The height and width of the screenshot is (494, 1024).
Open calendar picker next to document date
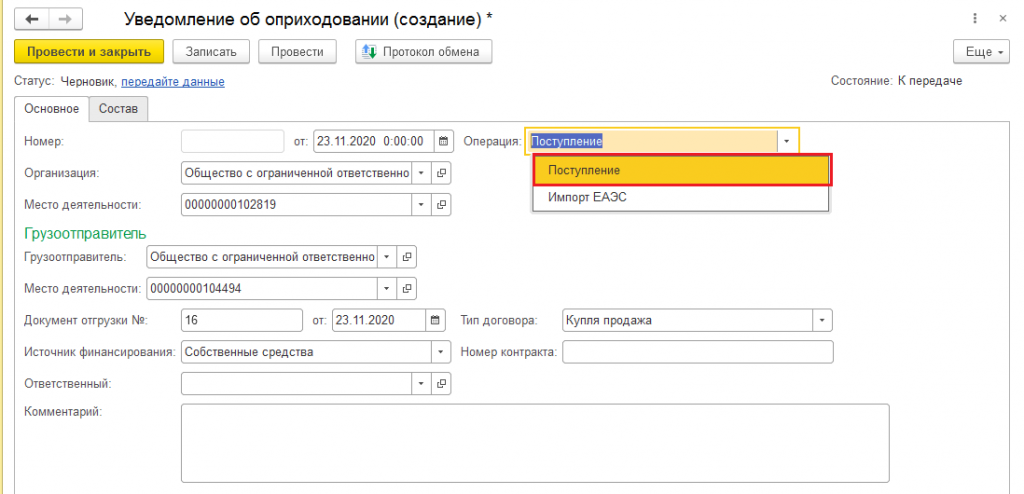click(443, 141)
